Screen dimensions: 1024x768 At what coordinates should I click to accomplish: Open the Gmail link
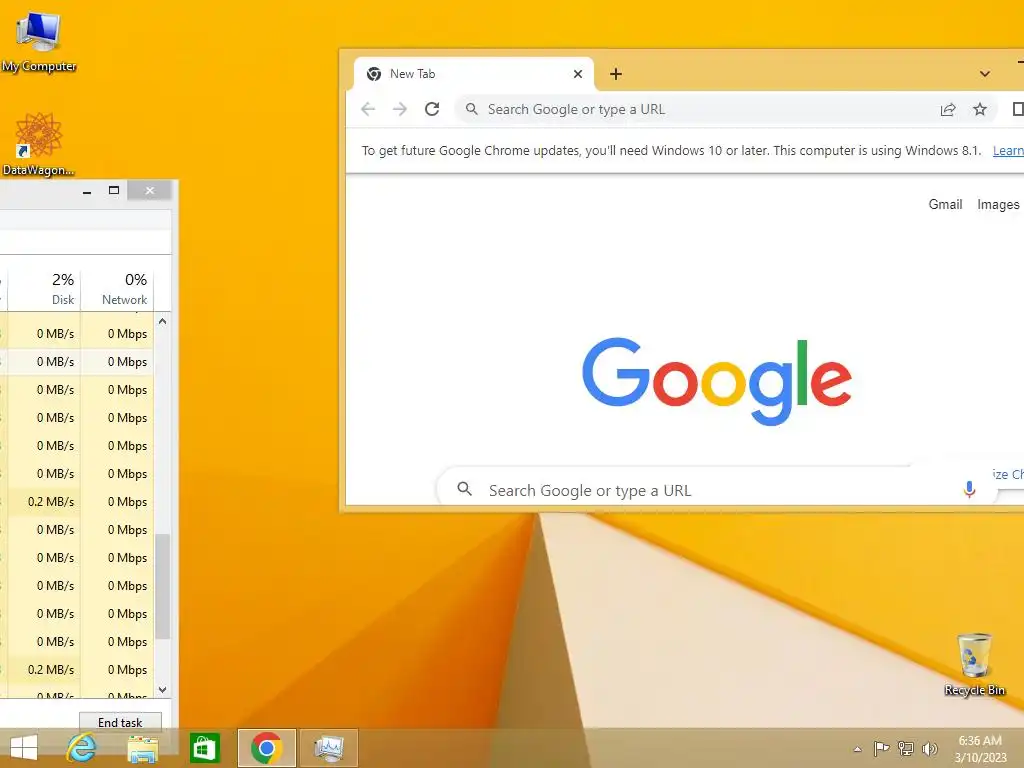[x=945, y=204]
